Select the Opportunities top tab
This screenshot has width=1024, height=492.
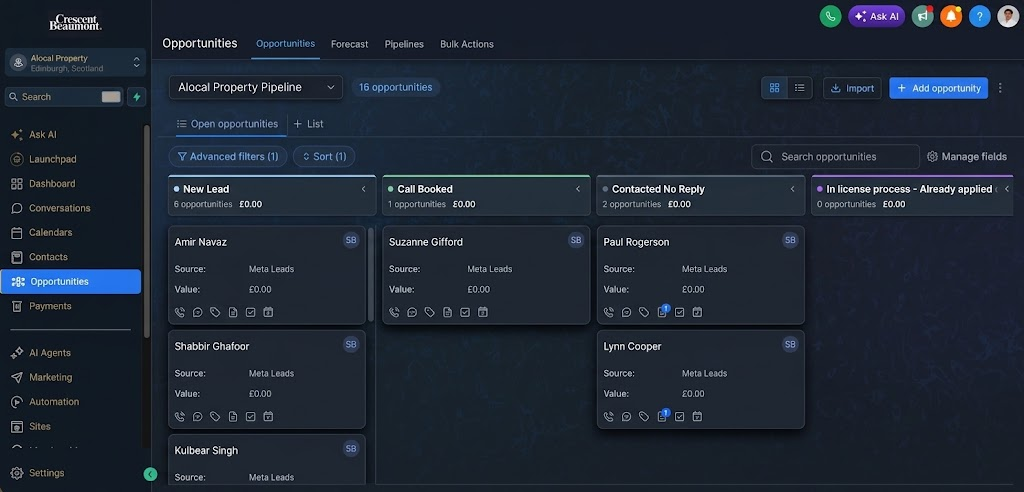[285, 44]
